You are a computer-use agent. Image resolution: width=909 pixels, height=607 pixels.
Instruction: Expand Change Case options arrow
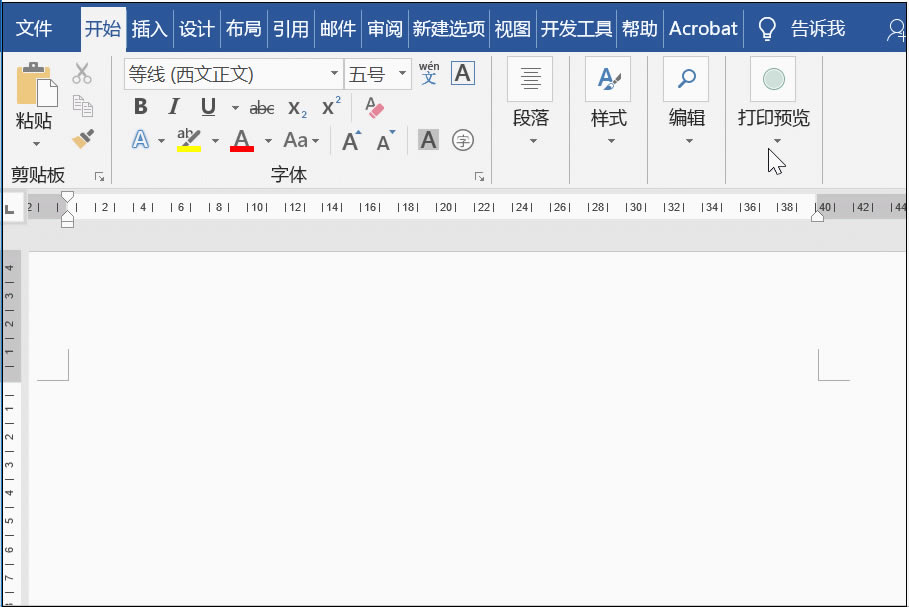(315, 141)
